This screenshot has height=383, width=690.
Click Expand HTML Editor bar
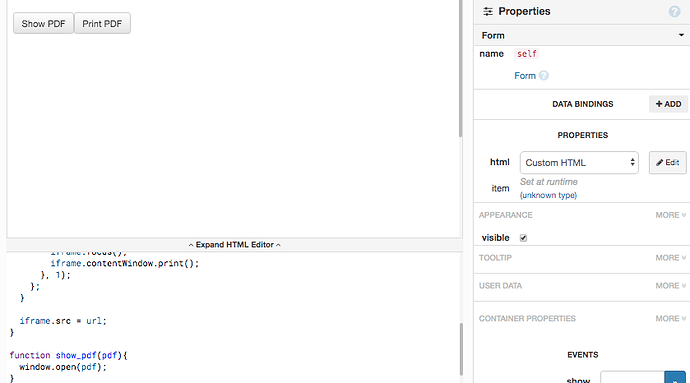[x=235, y=245]
